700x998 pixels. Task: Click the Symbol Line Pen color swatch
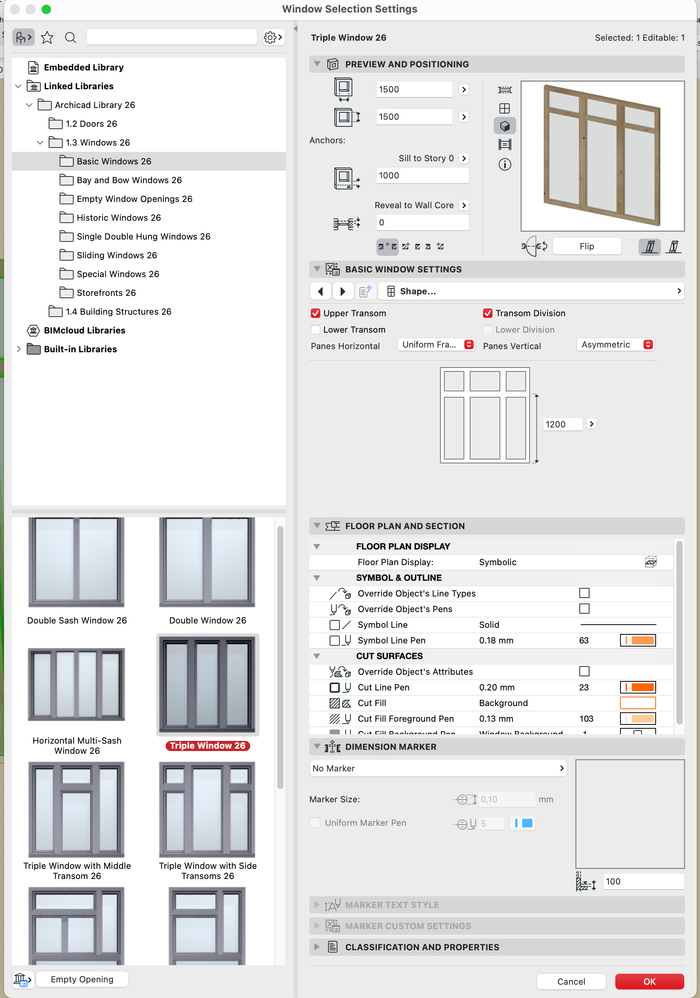pos(638,640)
